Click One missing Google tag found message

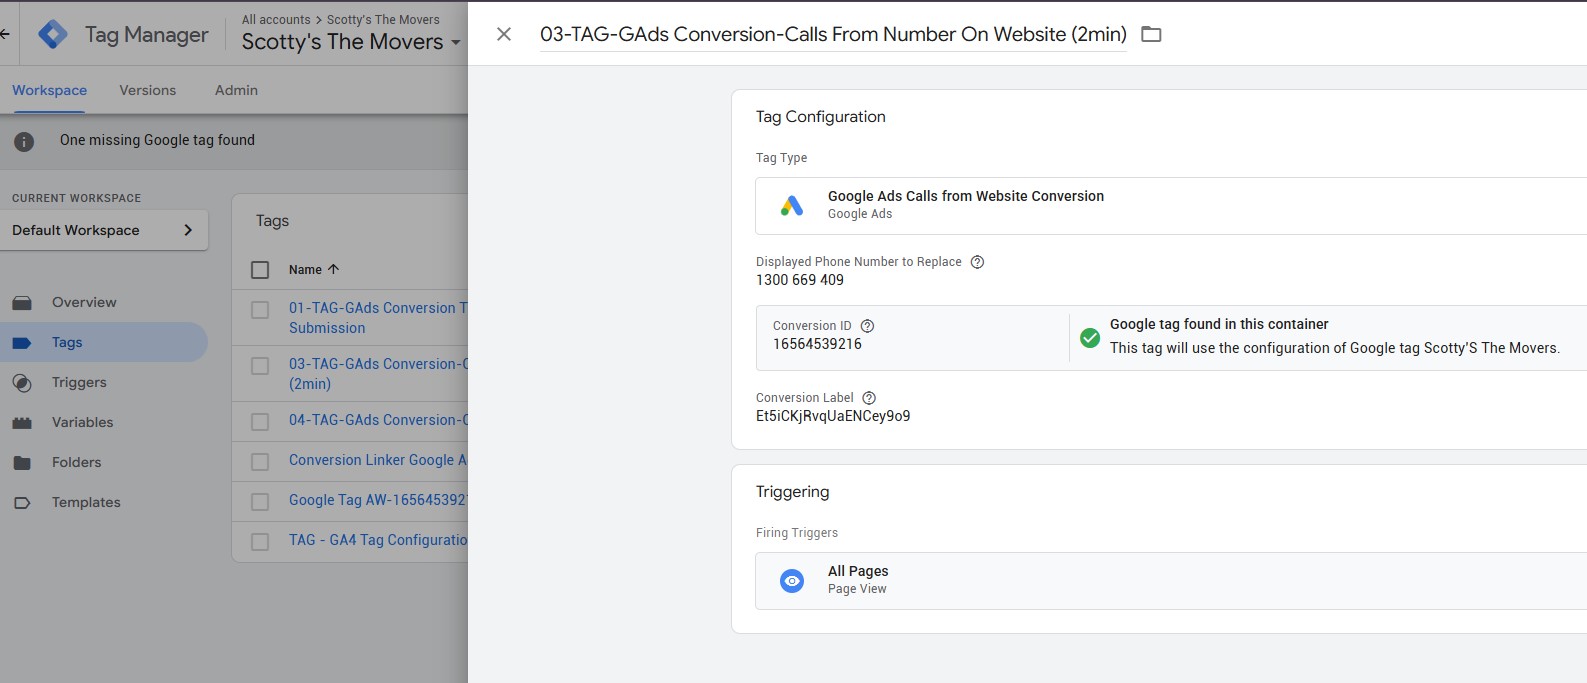coord(157,140)
